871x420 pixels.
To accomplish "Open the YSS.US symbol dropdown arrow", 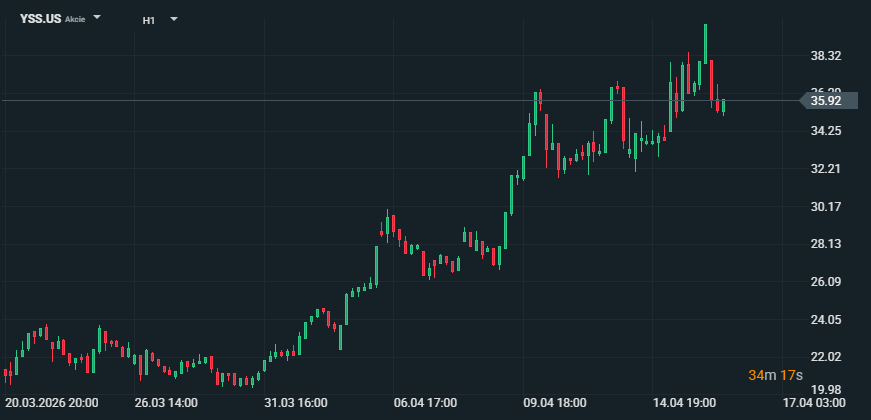I will pos(97,19).
